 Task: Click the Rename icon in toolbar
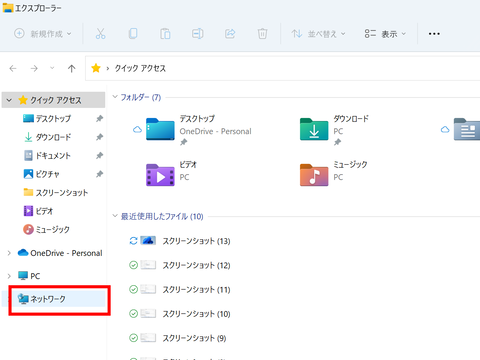pos(197,34)
